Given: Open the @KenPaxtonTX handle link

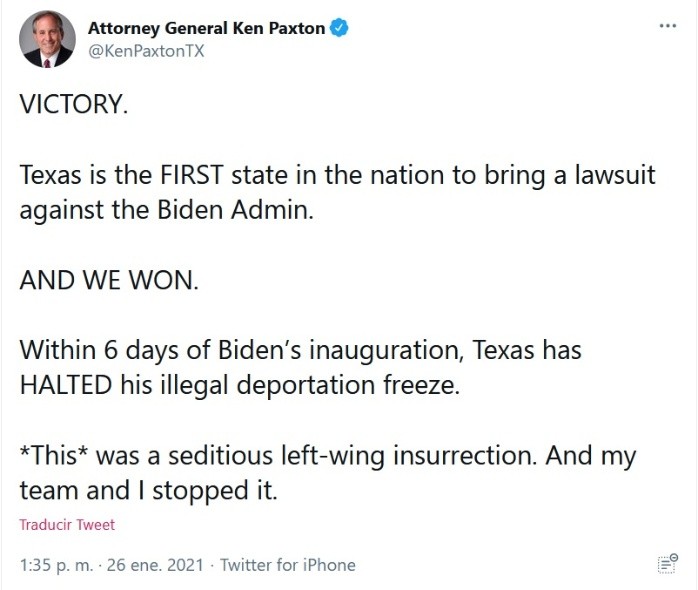Looking at the screenshot, I should click(x=146, y=51).
